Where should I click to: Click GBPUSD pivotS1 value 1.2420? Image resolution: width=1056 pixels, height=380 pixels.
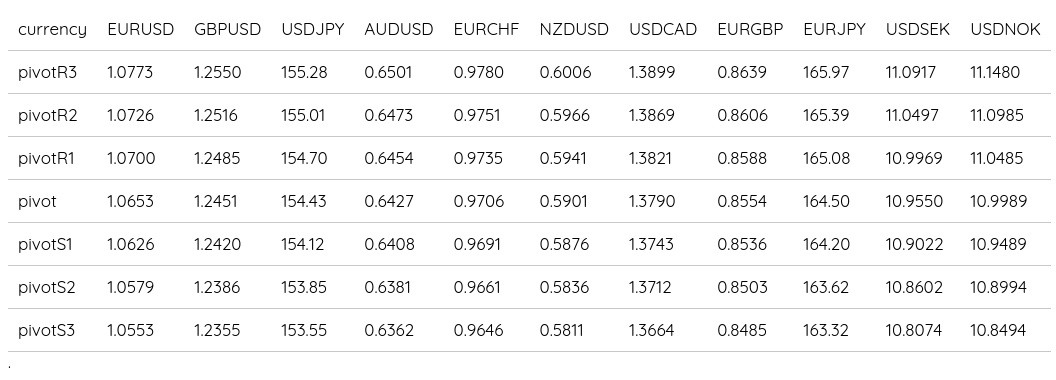(218, 245)
